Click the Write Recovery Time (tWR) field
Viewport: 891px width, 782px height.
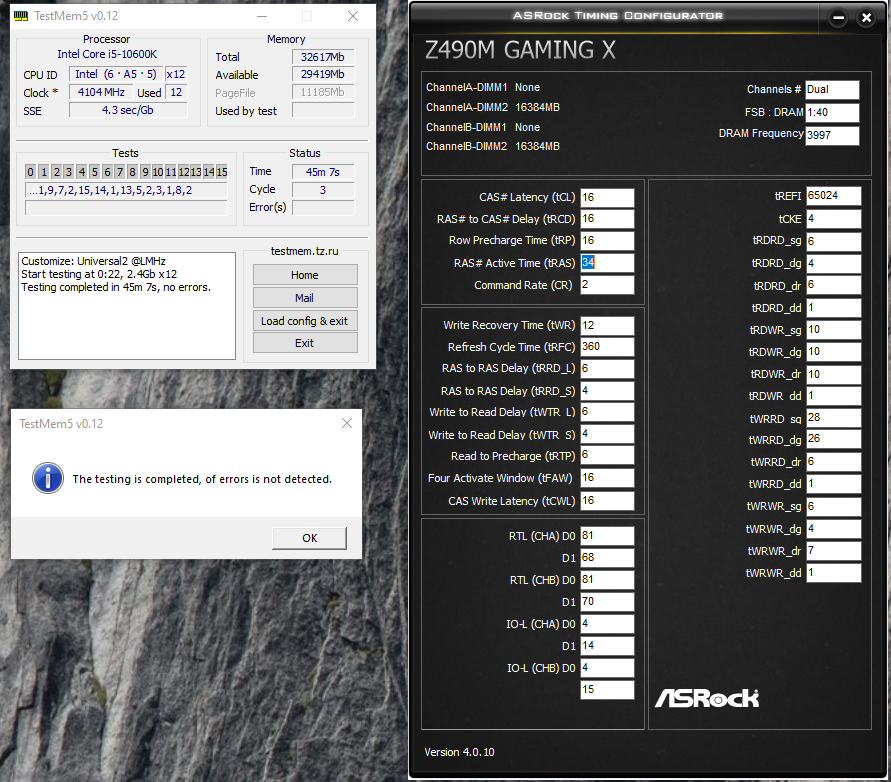[607, 326]
